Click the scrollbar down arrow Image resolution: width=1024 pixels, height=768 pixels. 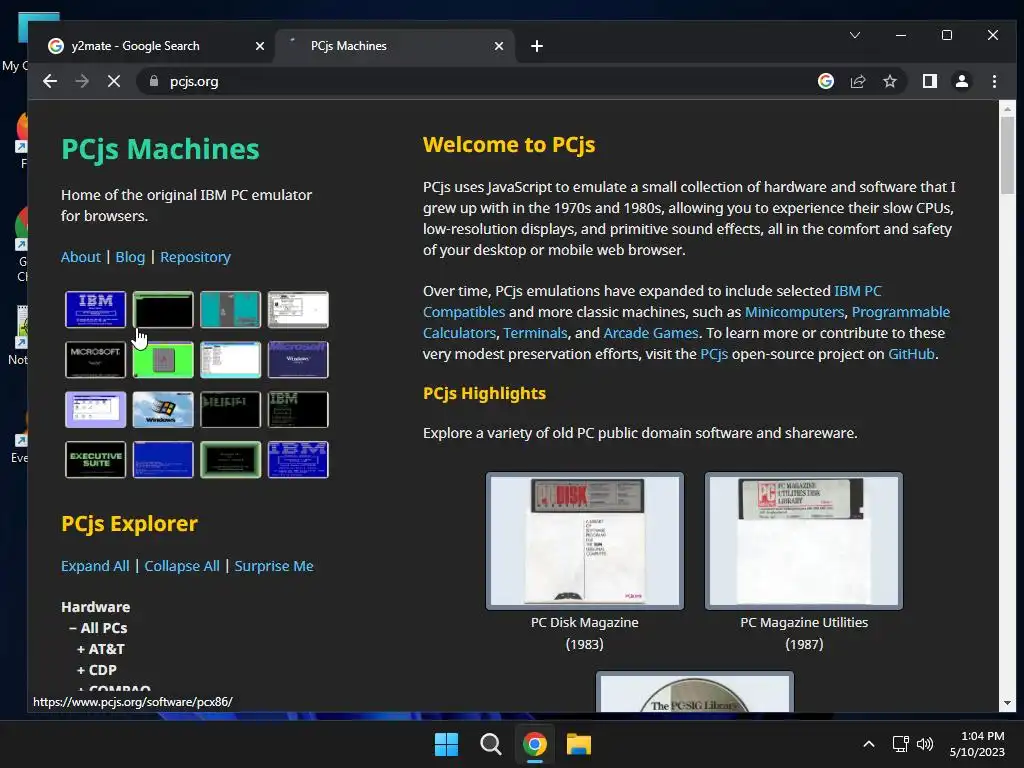click(x=1007, y=703)
